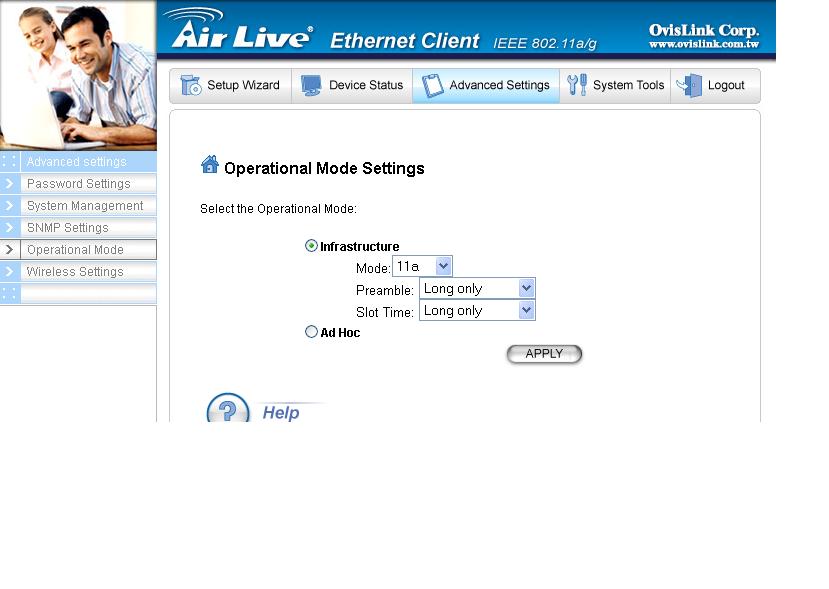The image size is (829, 589).
Task: Click the www.ovislink.com.tw link
Action: point(704,44)
